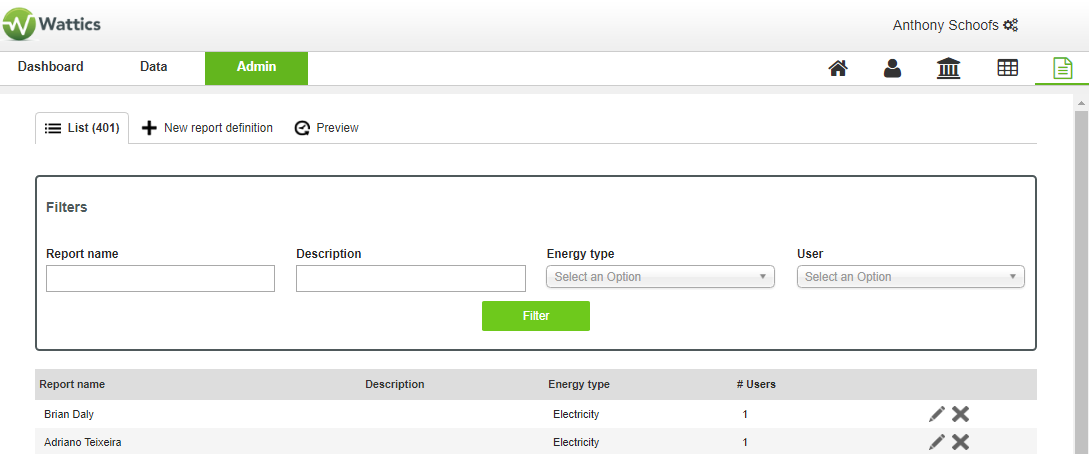The height and width of the screenshot is (454, 1089).
Task: Delete the Adriano Teixeira report
Action: pyautogui.click(x=960, y=442)
